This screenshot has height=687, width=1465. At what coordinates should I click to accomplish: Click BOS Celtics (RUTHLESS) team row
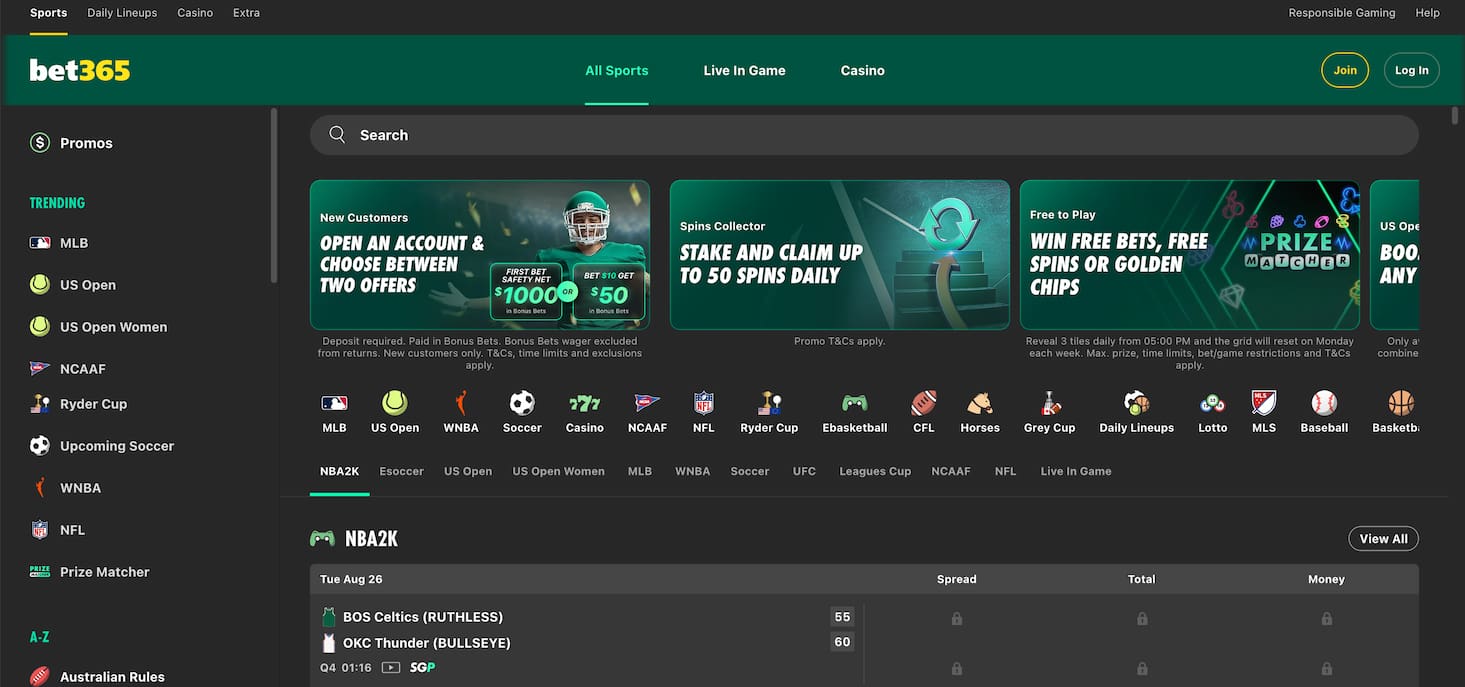423,617
